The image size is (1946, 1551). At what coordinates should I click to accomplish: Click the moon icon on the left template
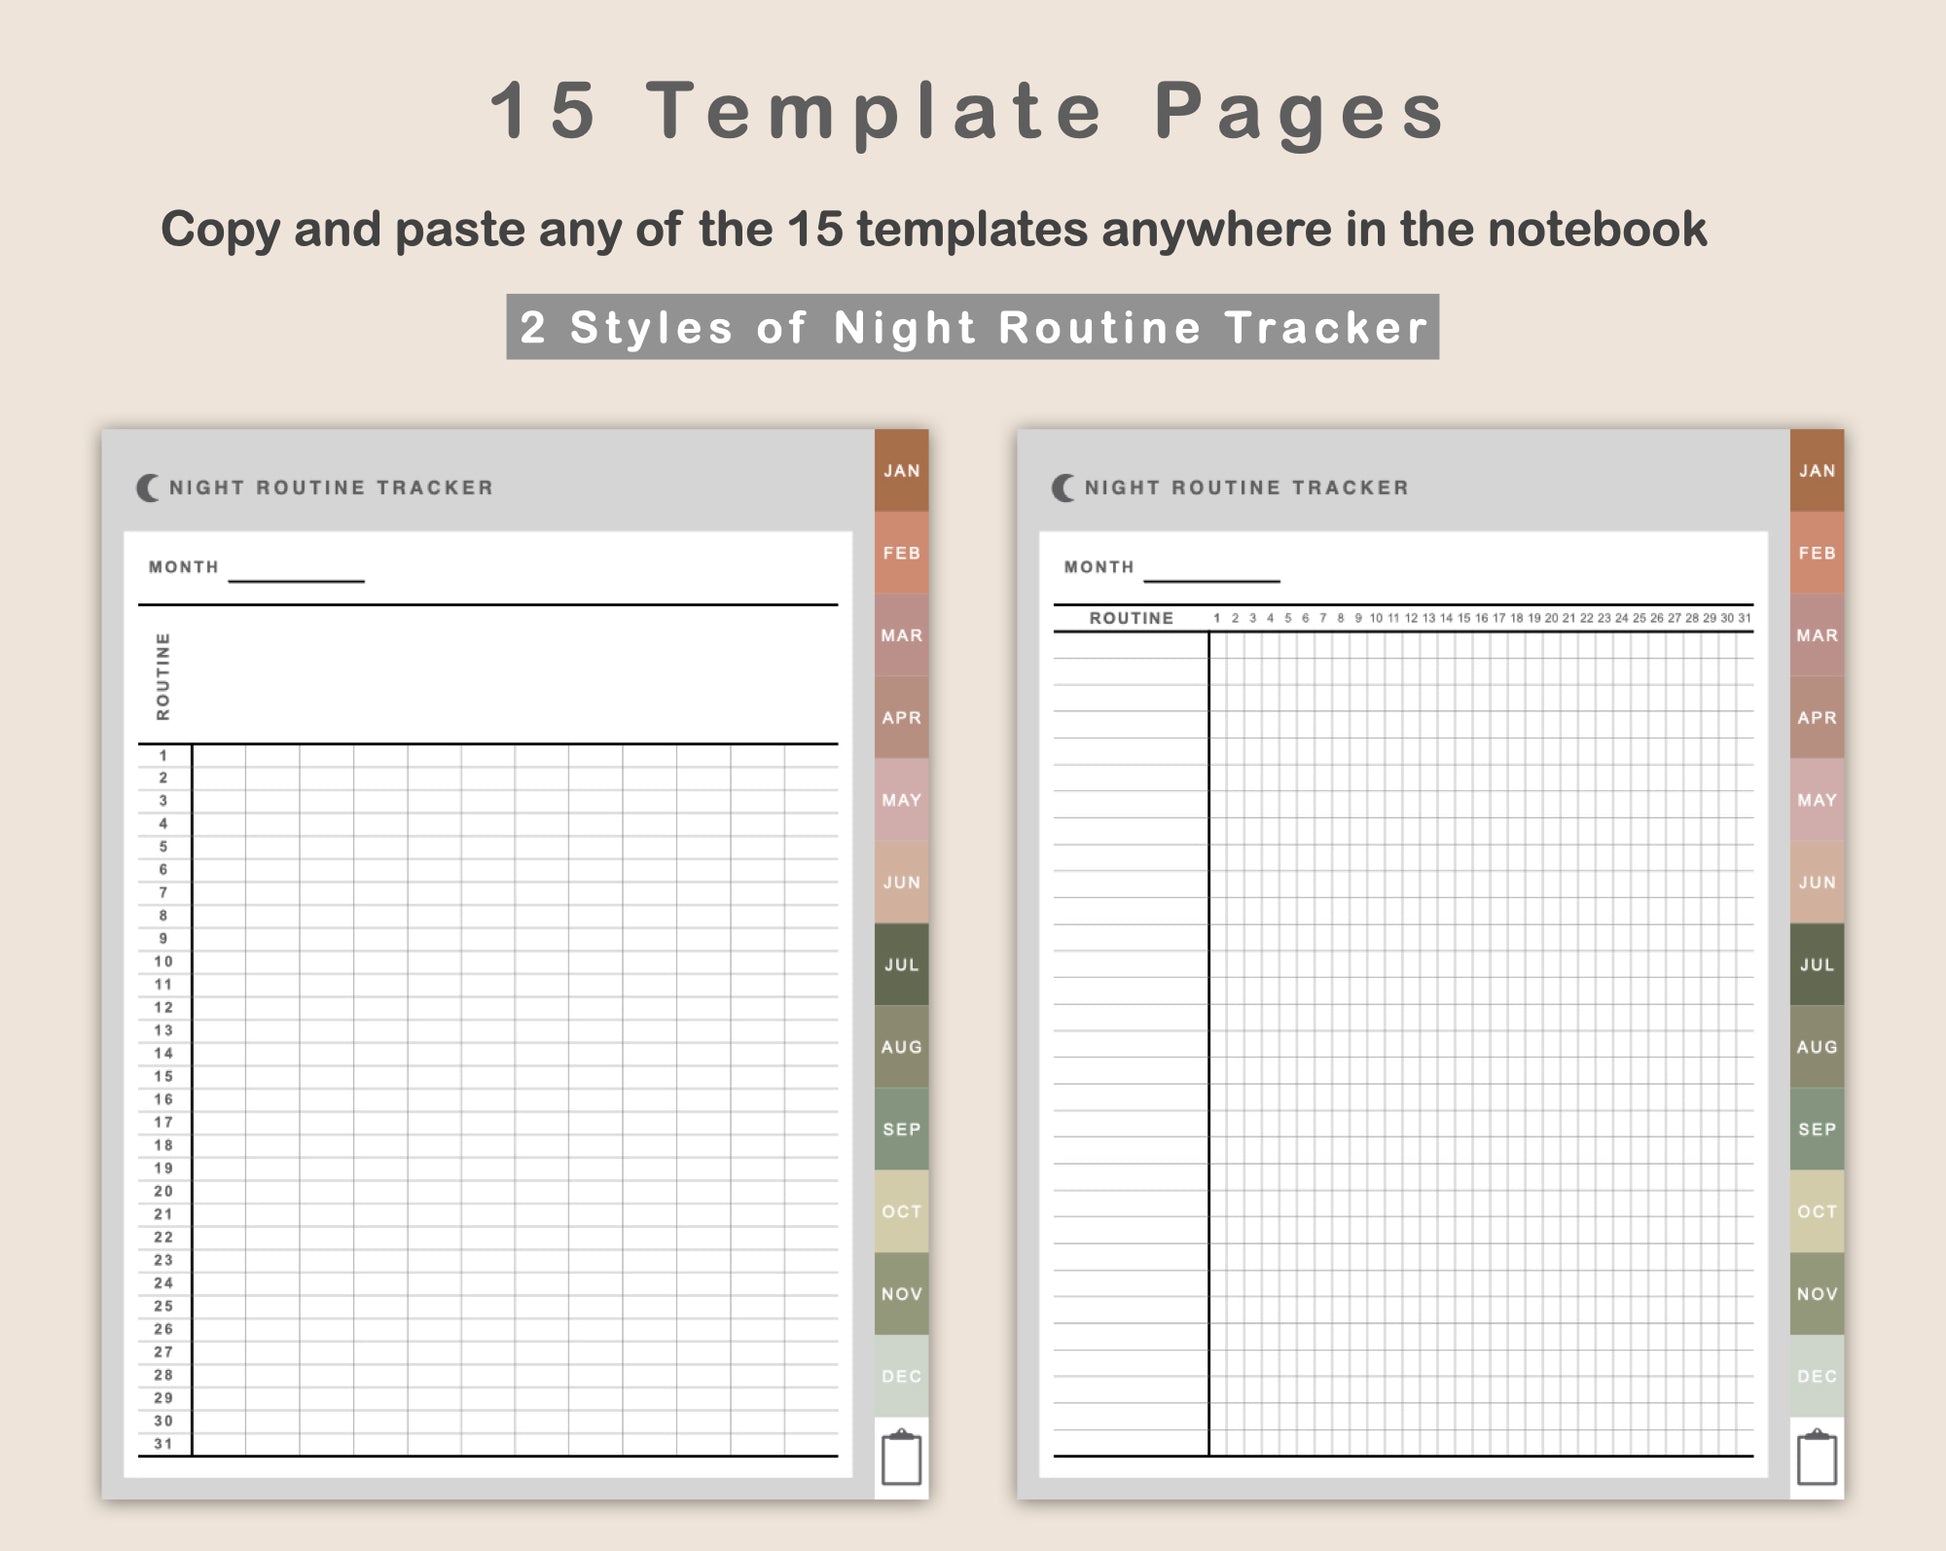(148, 488)
